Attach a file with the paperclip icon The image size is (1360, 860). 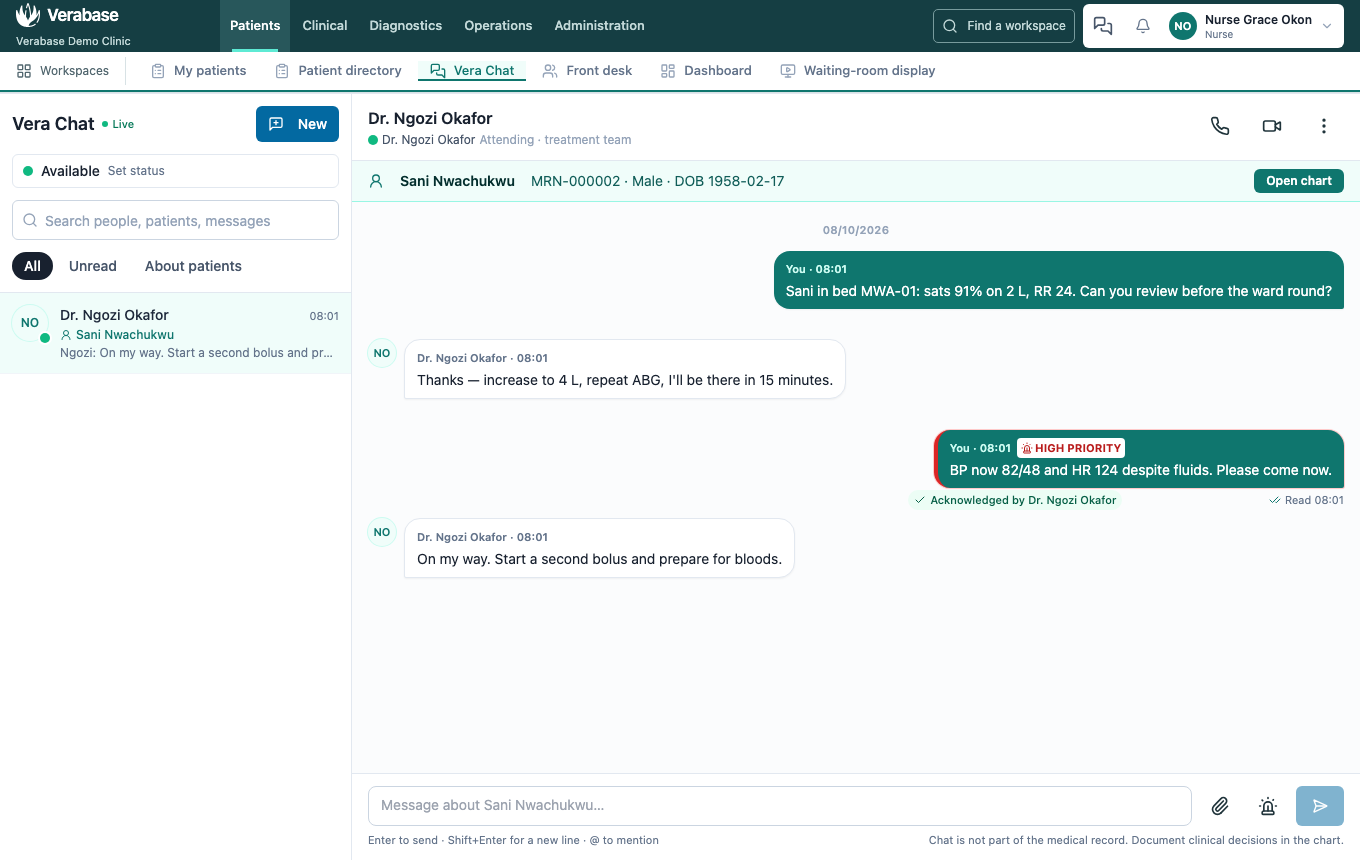click(1220, 806)
